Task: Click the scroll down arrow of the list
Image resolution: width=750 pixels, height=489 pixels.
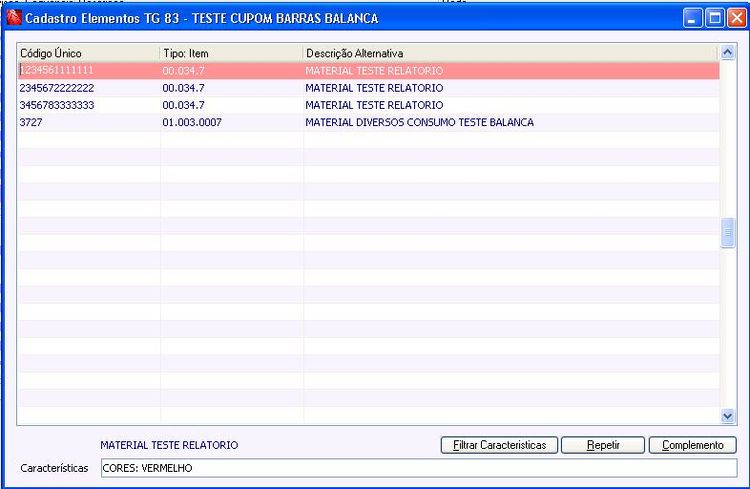Action: coord(728,416)
